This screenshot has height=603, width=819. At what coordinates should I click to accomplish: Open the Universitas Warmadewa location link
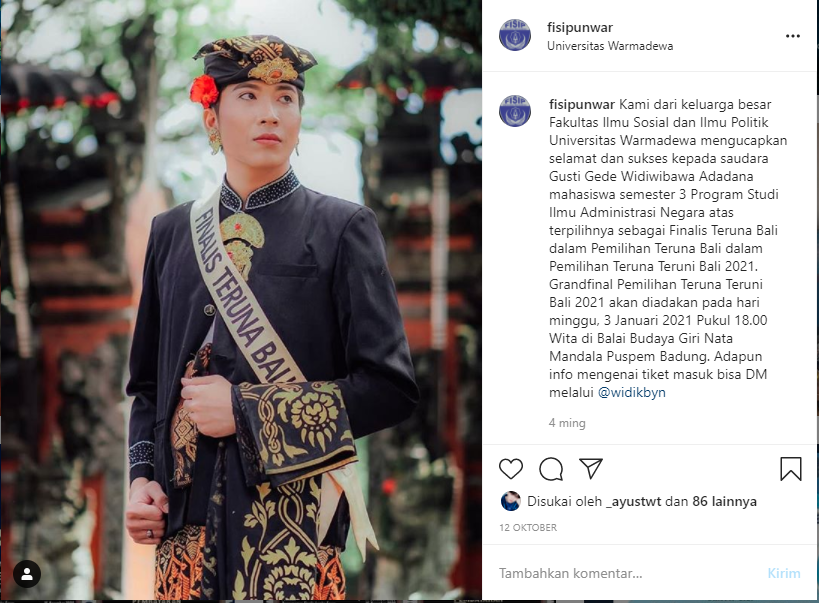pos(610,46)
